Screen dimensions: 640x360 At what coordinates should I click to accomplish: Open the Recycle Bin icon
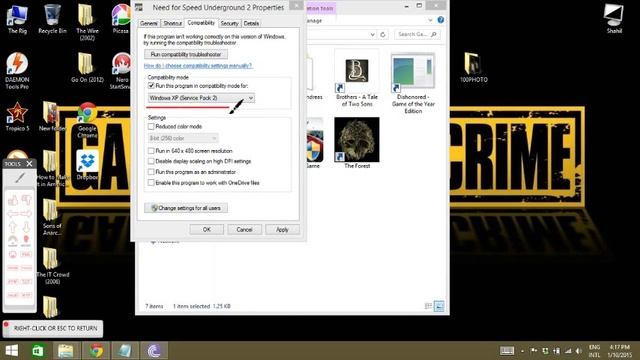click(x=52, y=19)
